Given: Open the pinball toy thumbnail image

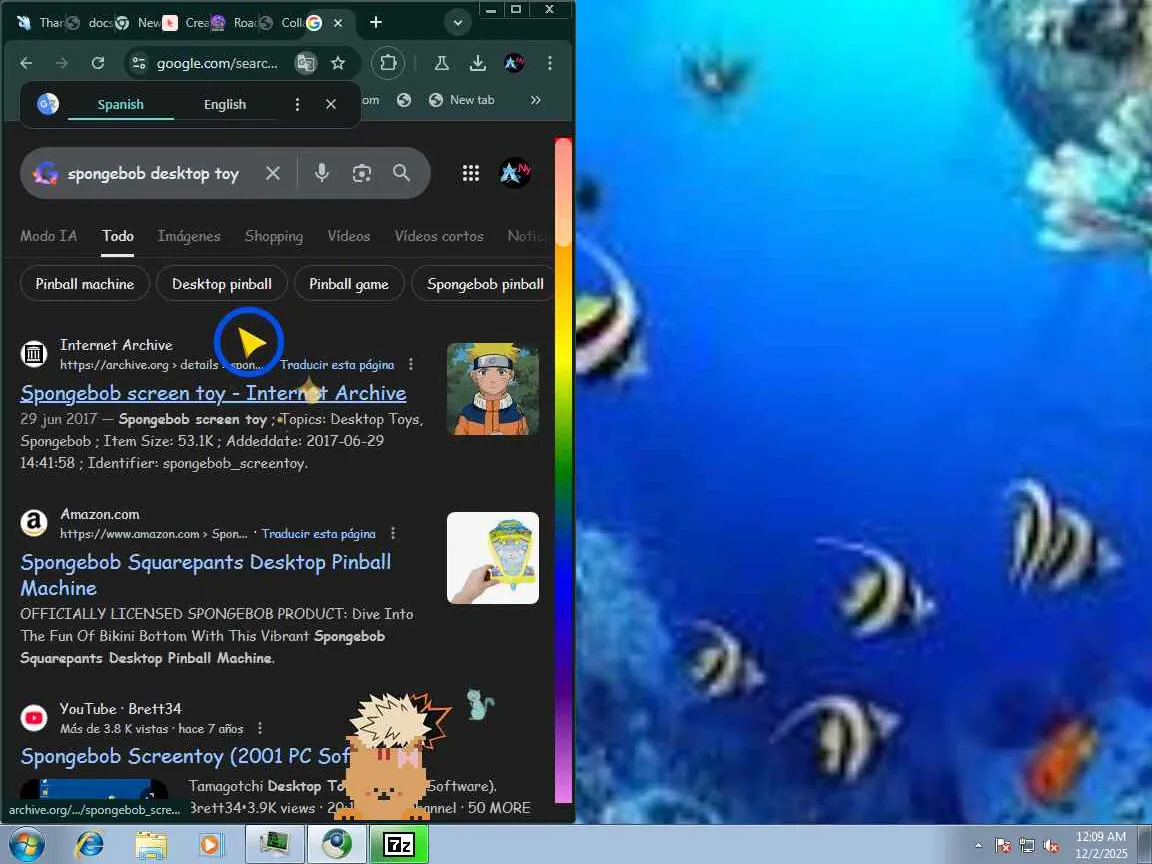Looking at the screenshot, I should pos(493,558).
